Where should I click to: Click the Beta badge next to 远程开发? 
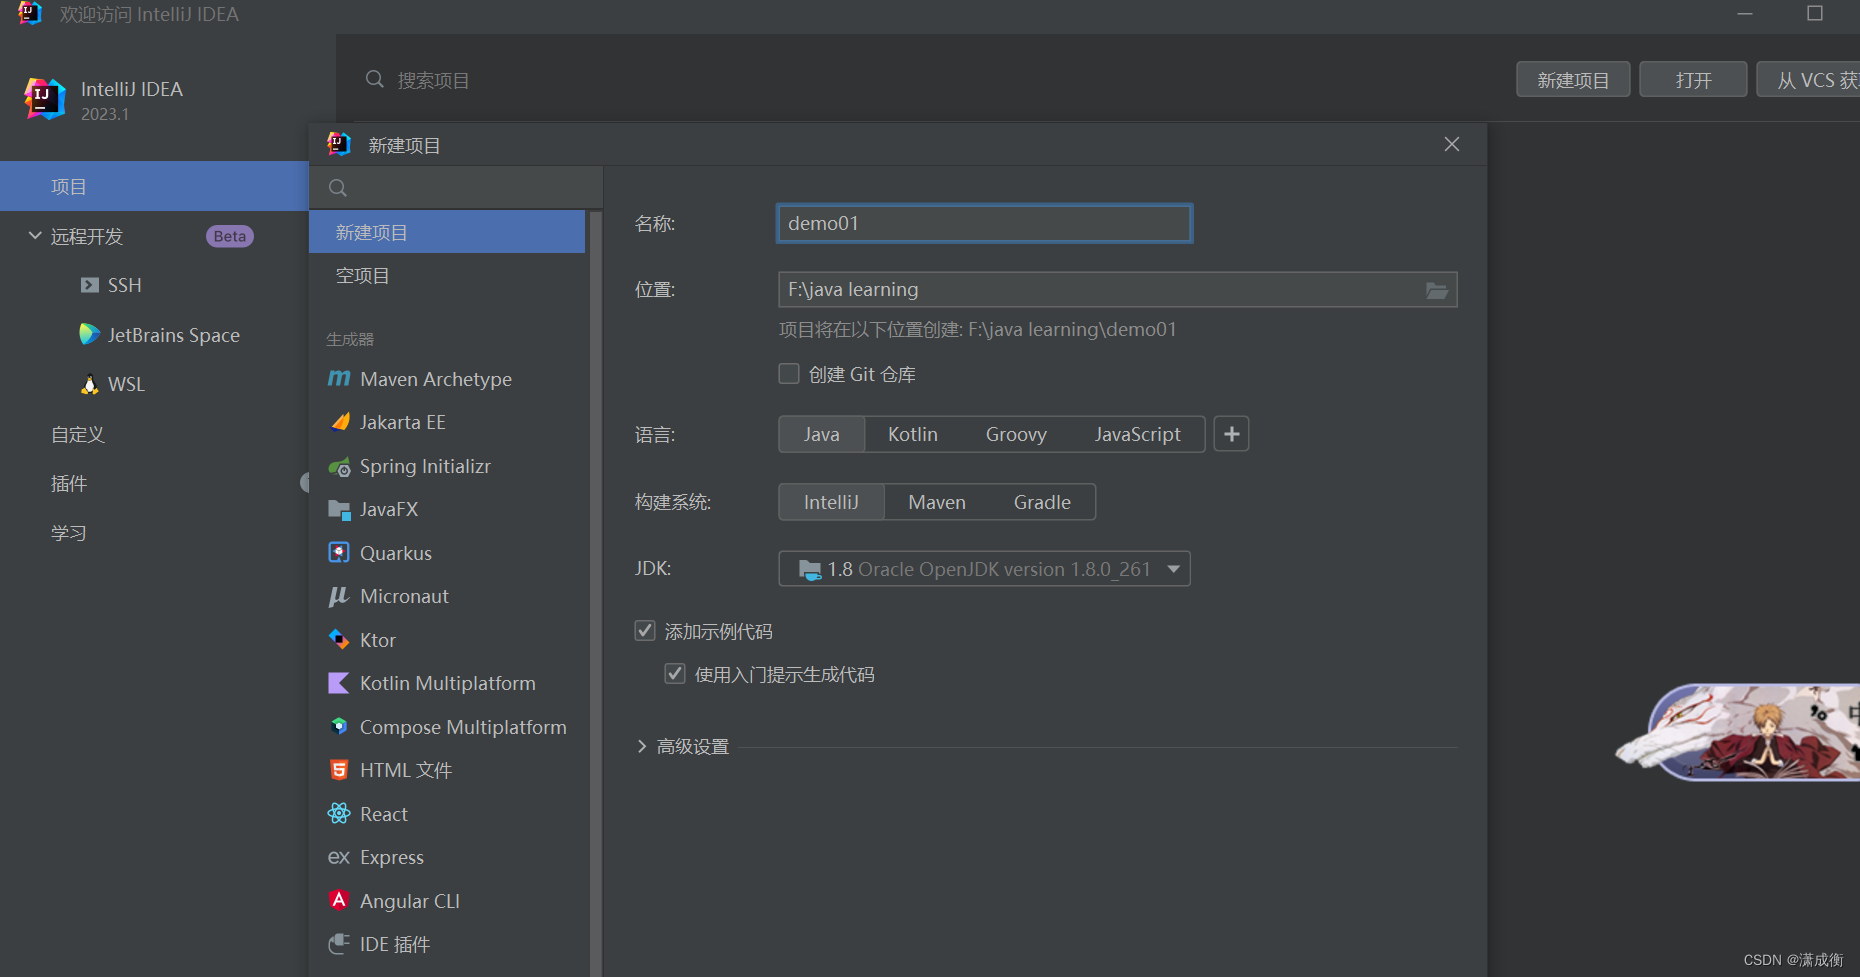(230, 236)
